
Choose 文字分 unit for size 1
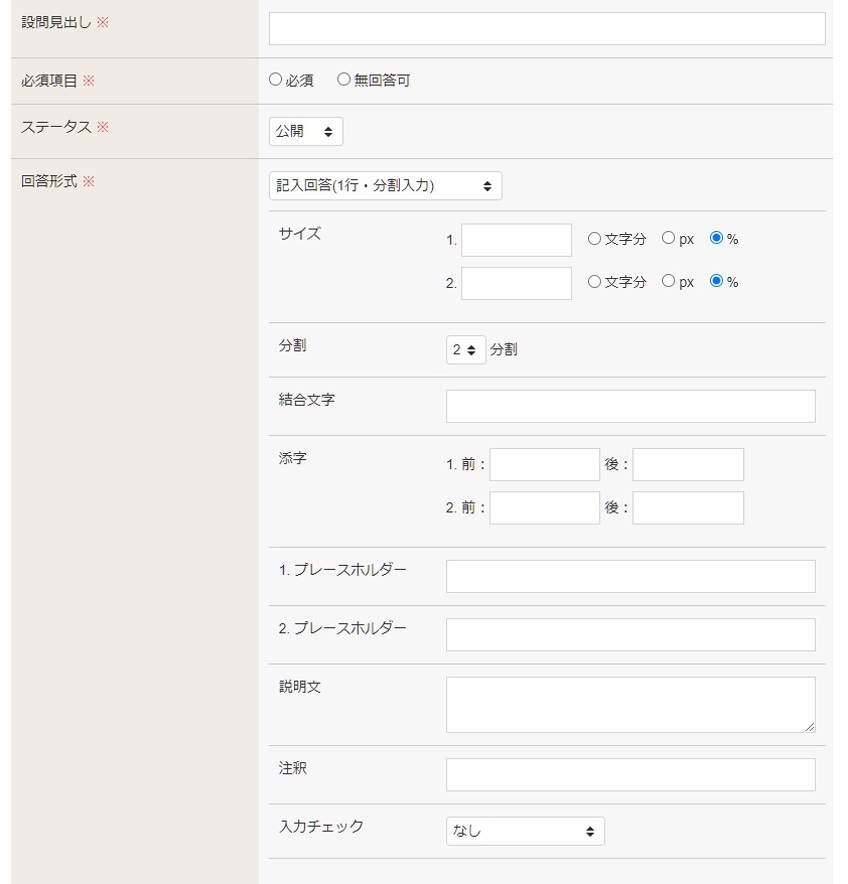595,239
